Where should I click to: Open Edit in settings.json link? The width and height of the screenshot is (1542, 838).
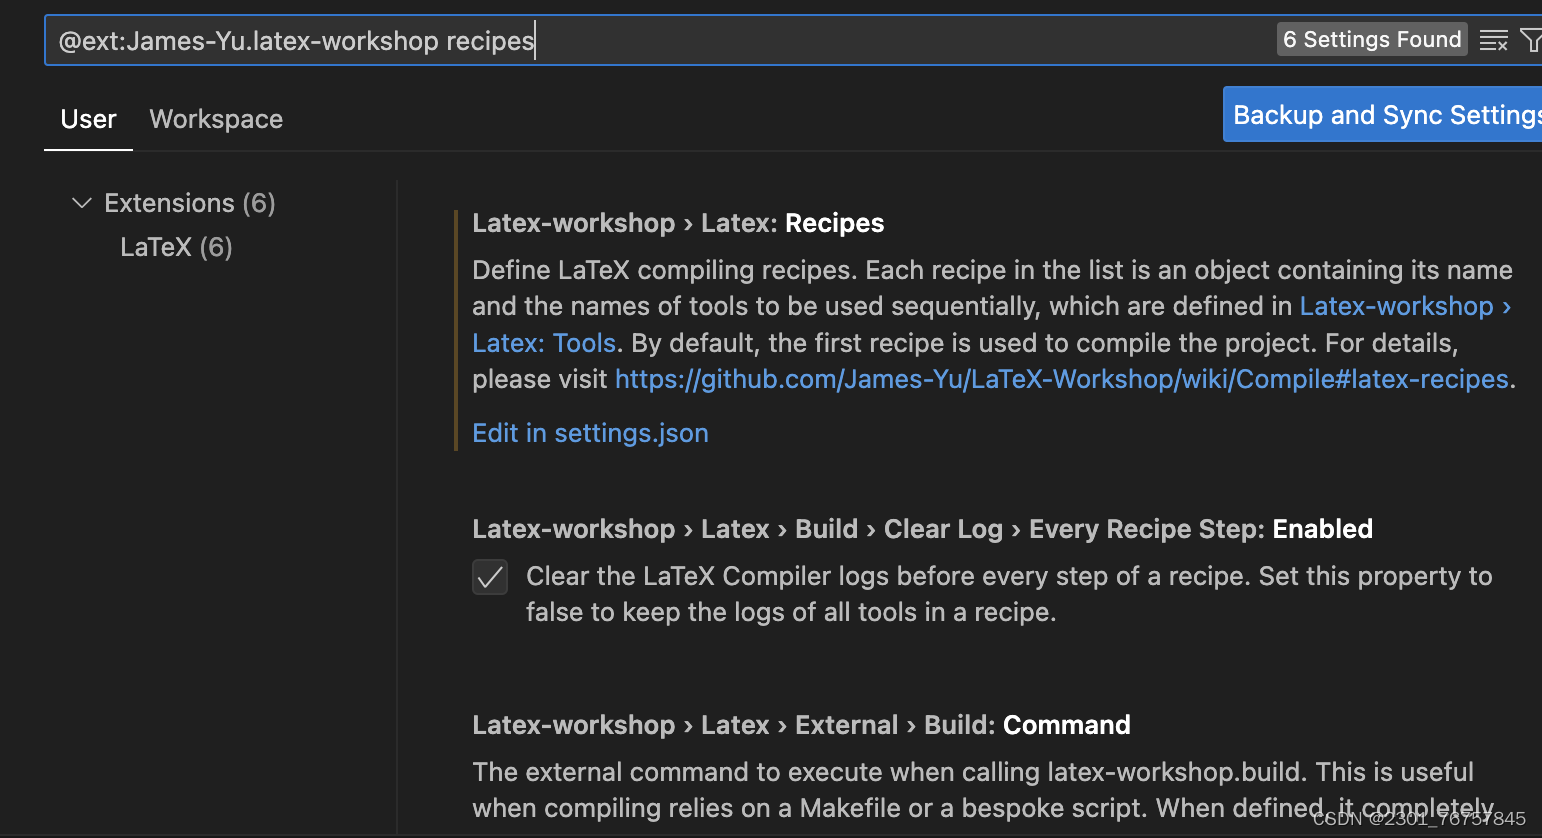point(590,433)
